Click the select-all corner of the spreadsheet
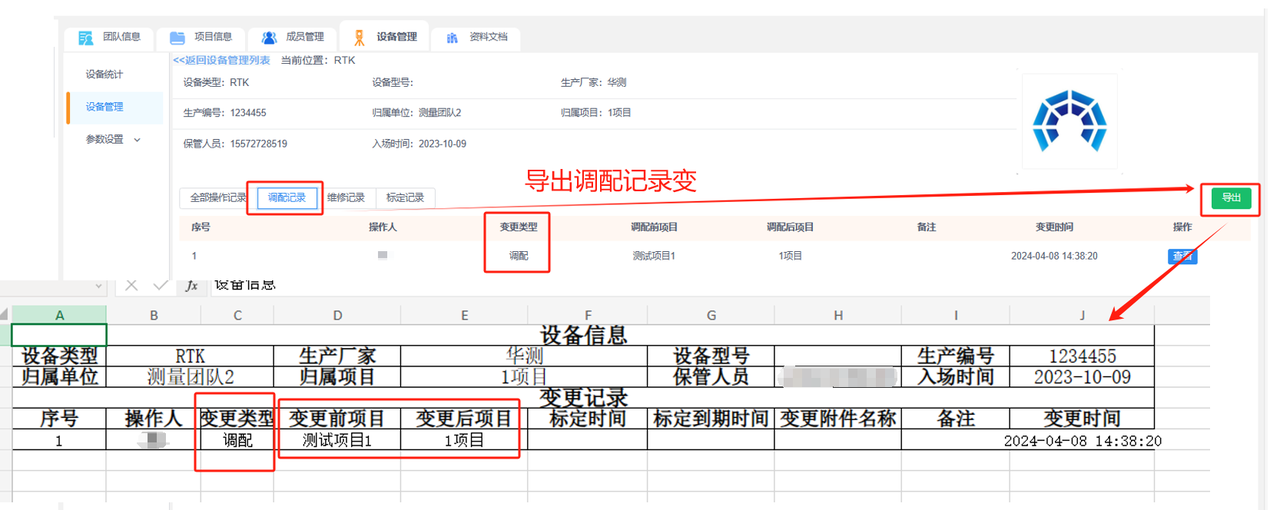Image resolution: width=1280 pixels, height=510 pixels. coord(6,315)
